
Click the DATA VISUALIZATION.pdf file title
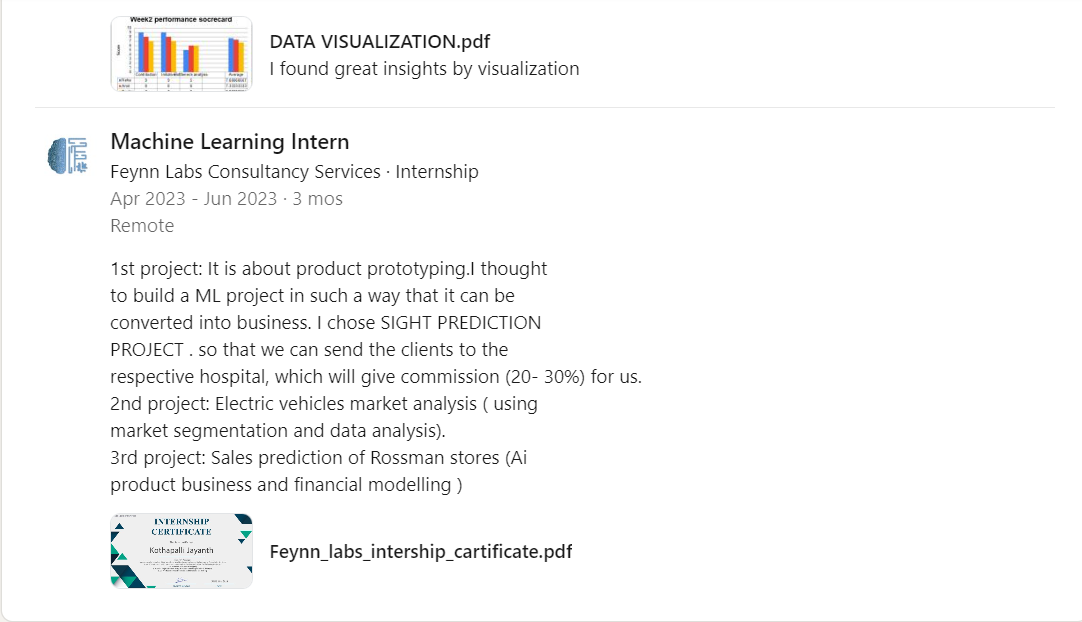(379, 41)
